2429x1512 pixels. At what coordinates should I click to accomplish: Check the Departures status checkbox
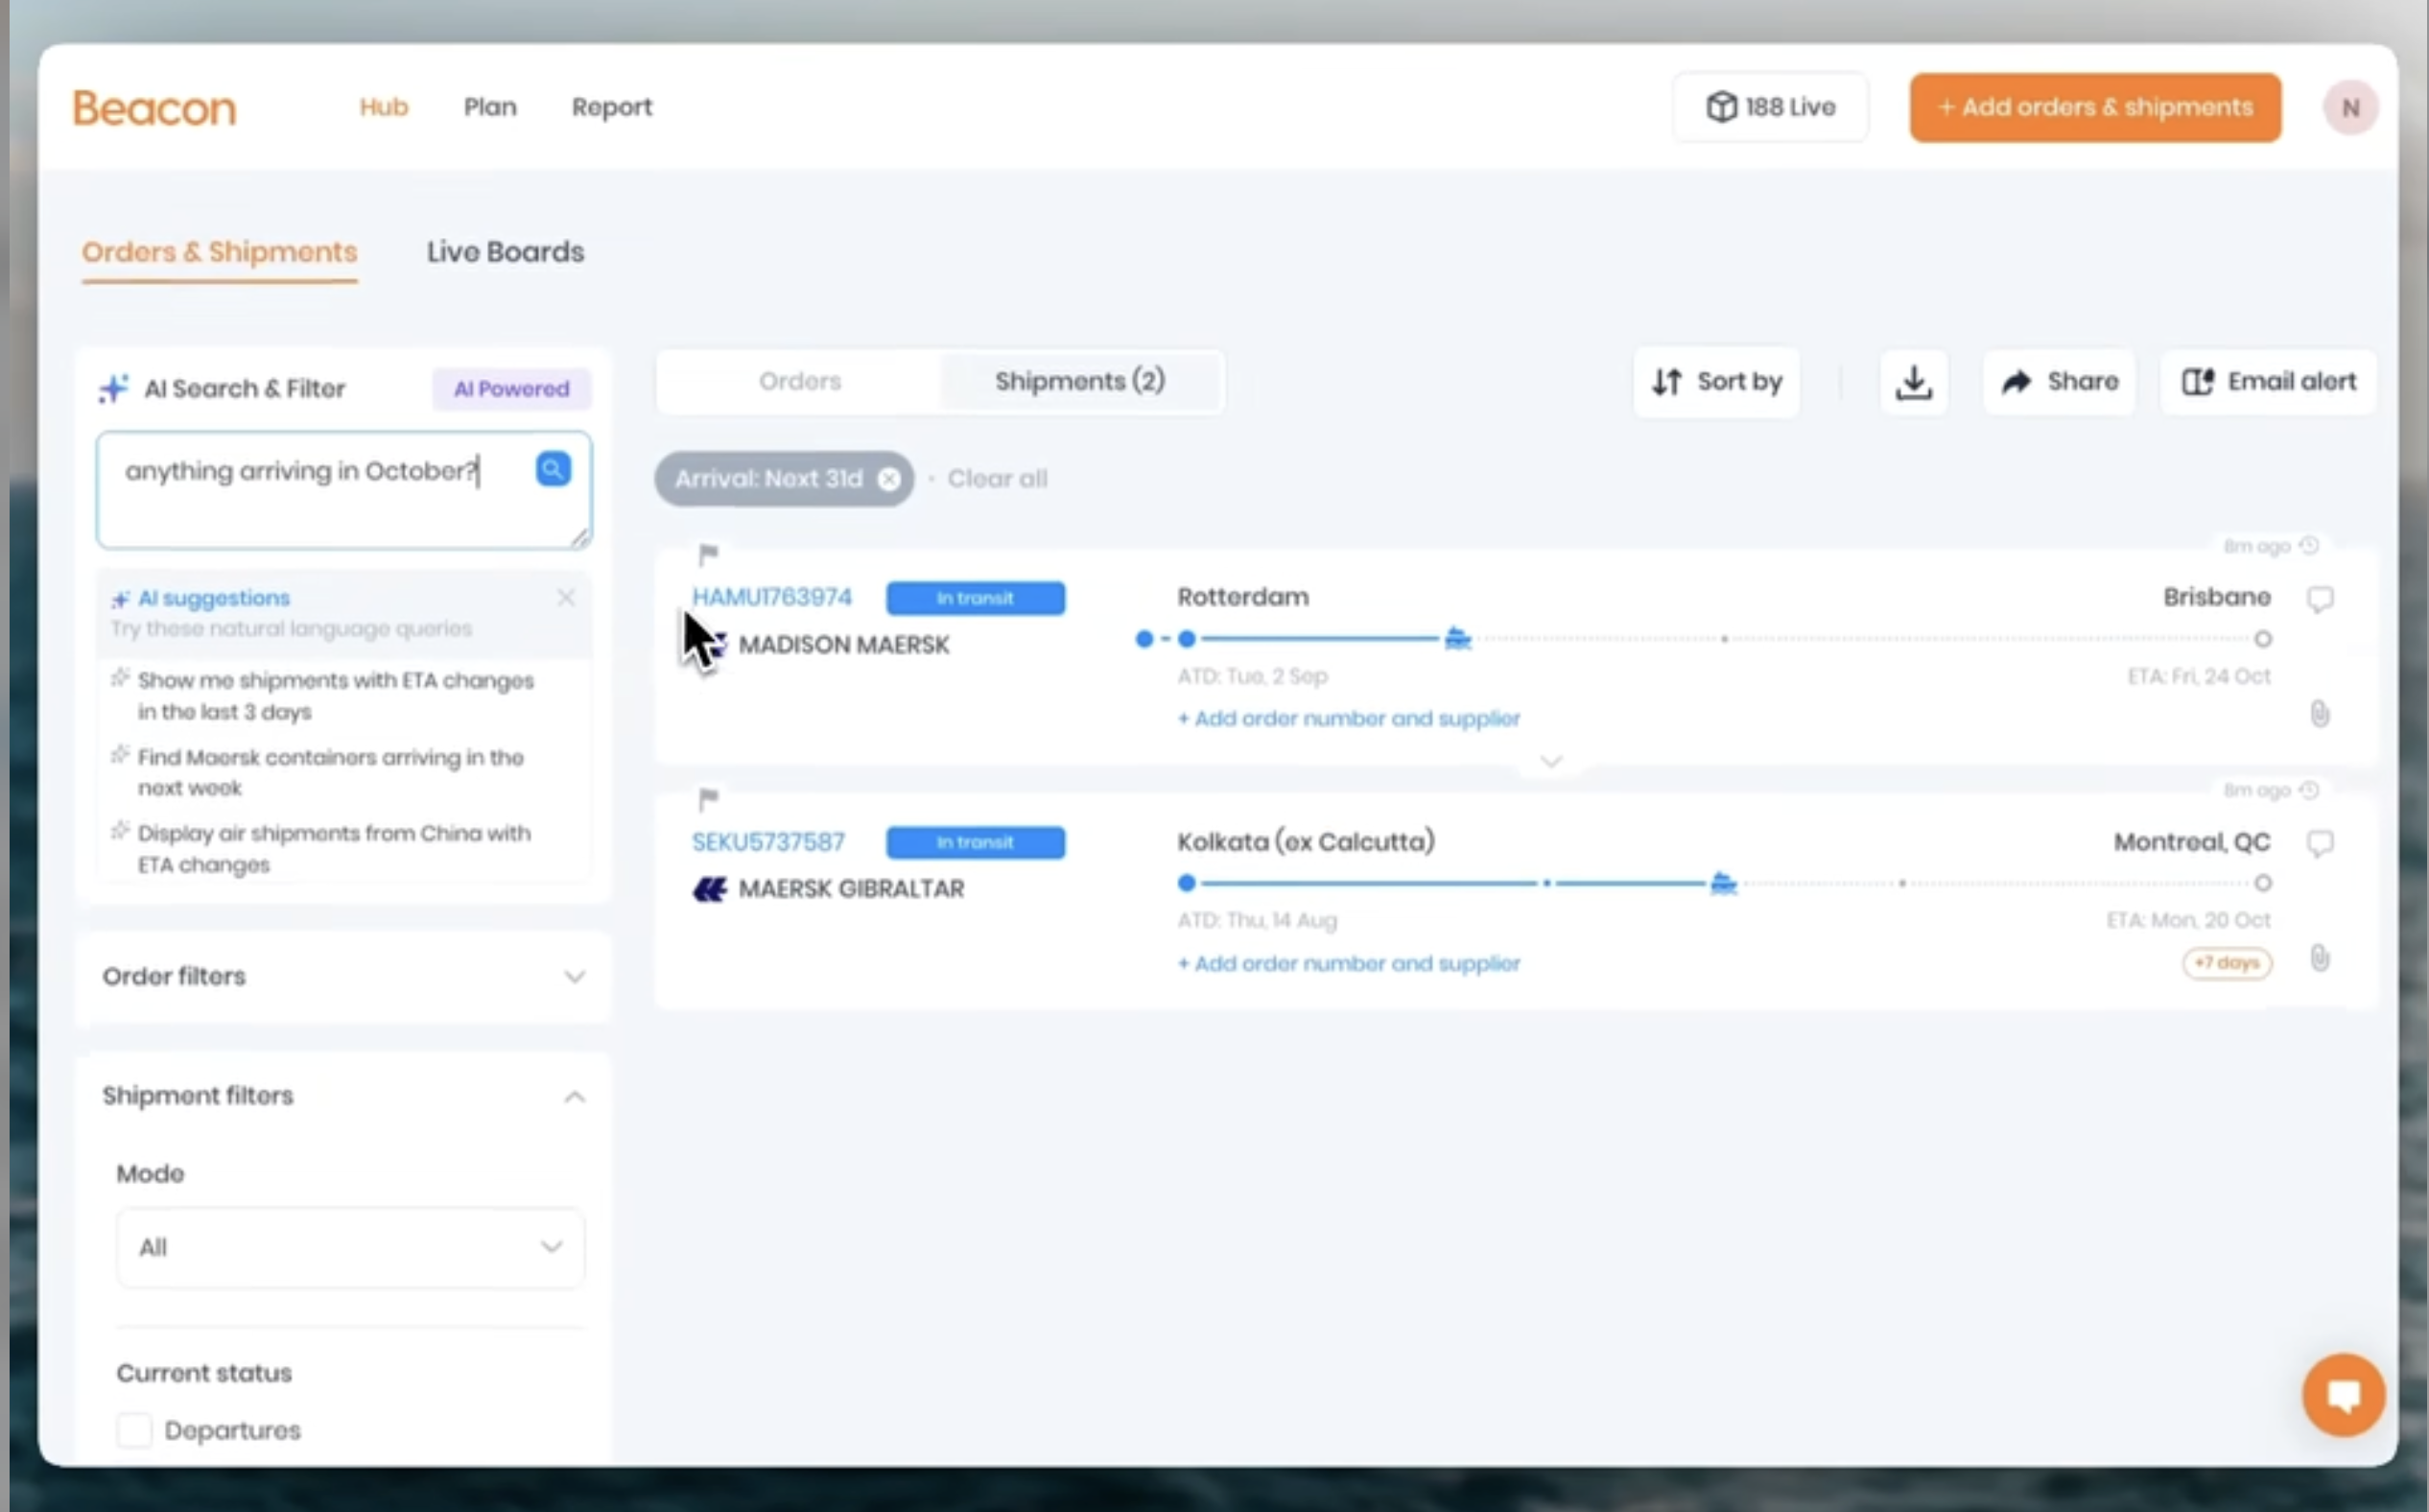pos(135,1430)
